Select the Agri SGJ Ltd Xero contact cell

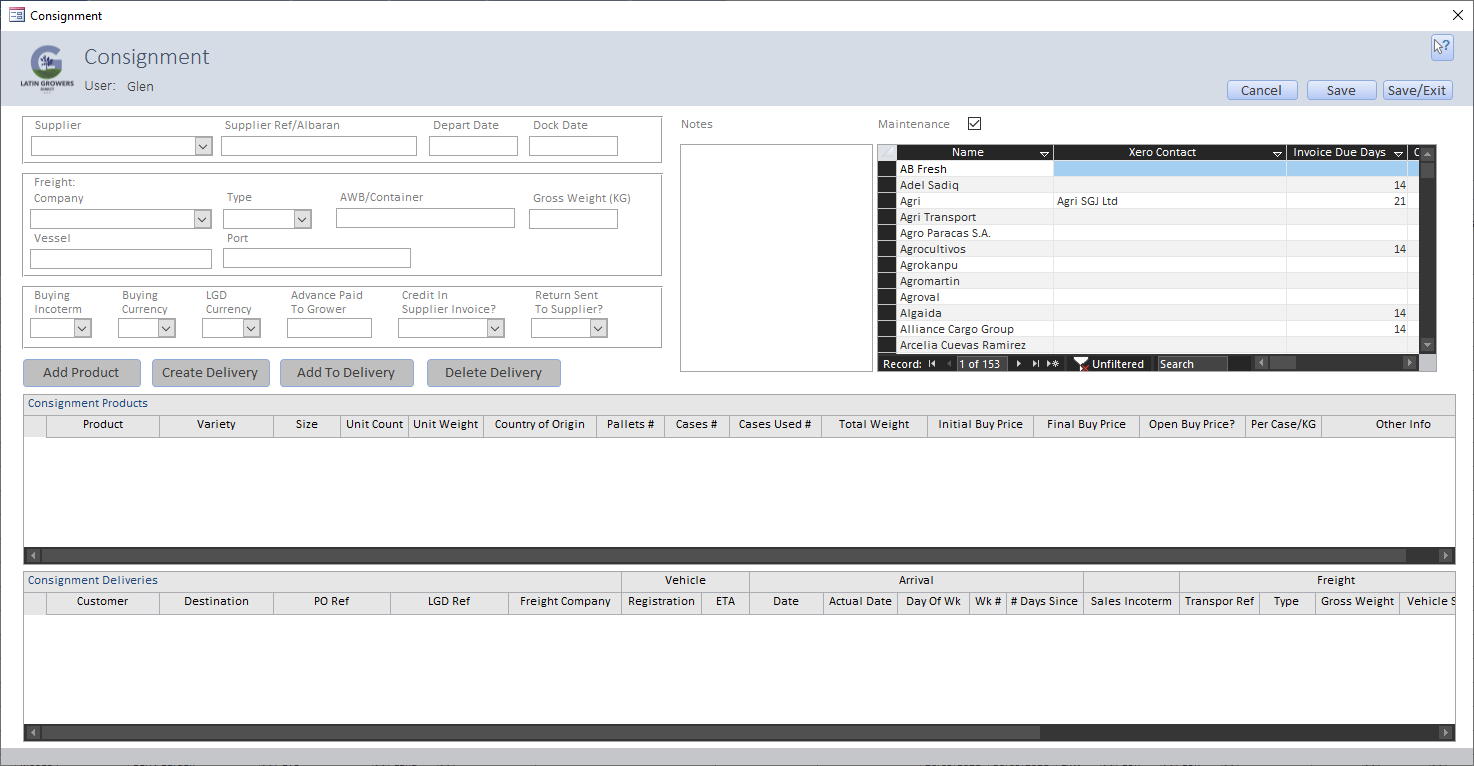1169,201
